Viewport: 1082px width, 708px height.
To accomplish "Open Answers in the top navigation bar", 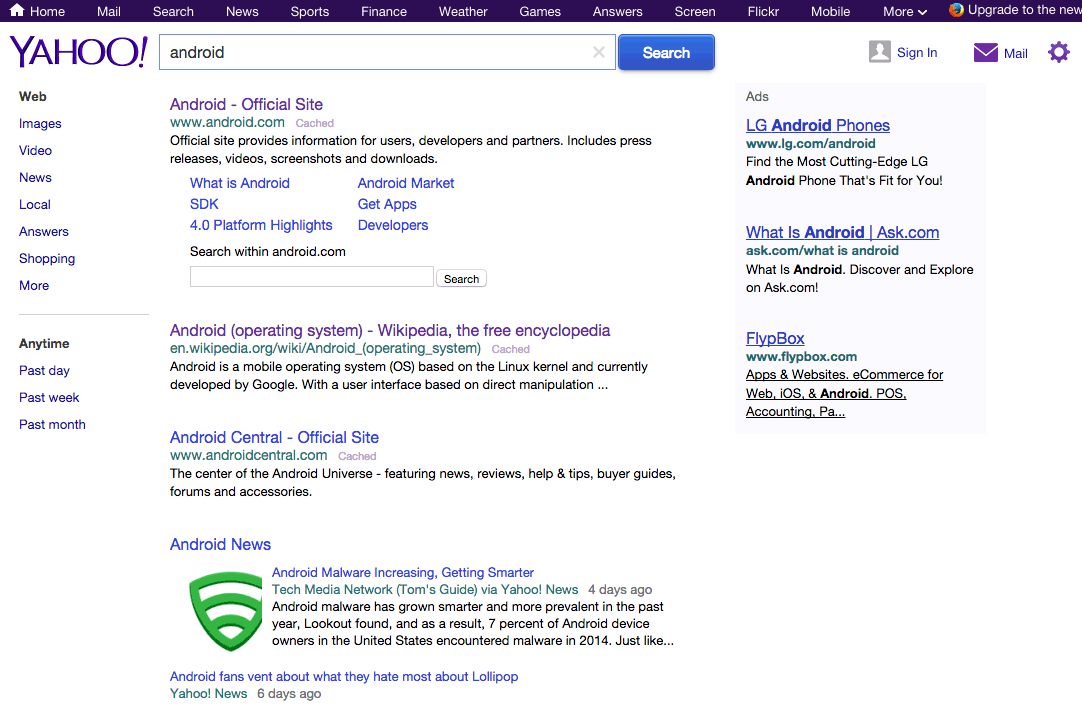I will (x=618, y=12).
